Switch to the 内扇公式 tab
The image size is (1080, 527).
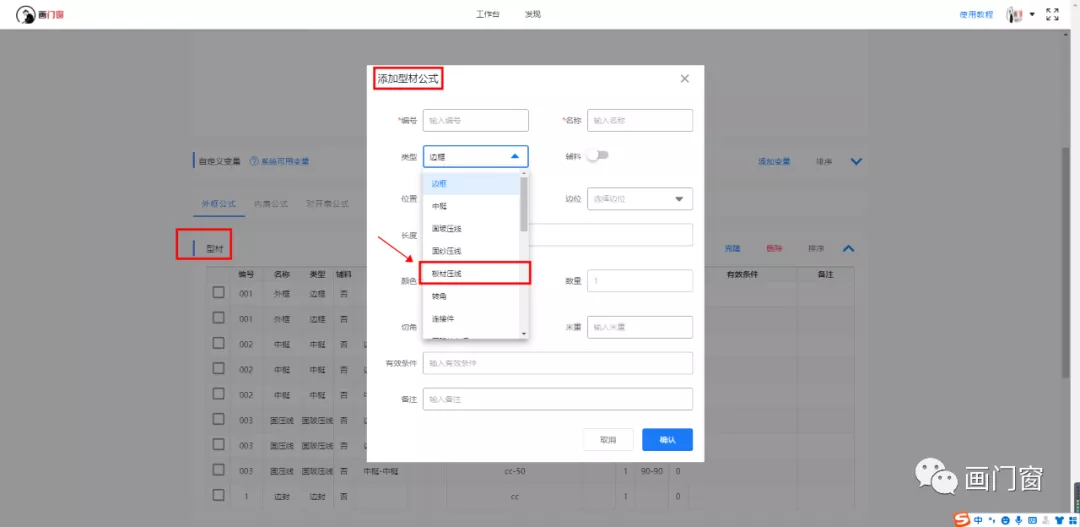[270, 204]
